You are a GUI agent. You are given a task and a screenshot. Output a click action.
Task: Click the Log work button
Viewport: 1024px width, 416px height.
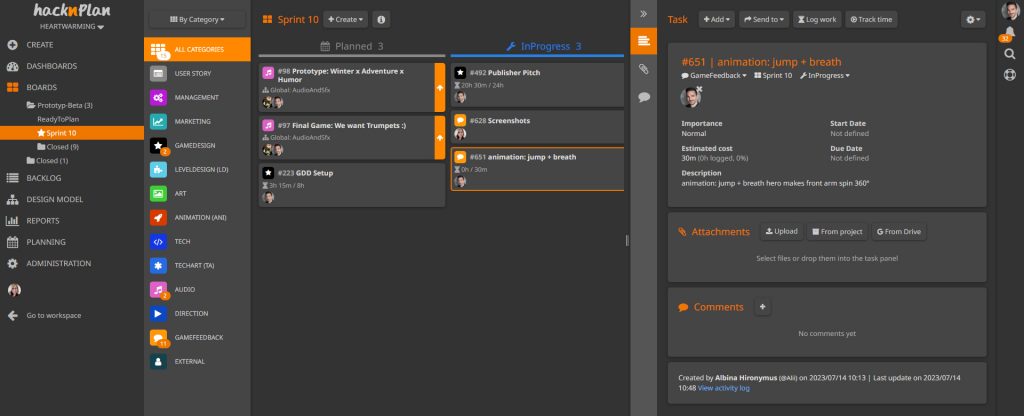pyautogui.click(x=817, y=19)
